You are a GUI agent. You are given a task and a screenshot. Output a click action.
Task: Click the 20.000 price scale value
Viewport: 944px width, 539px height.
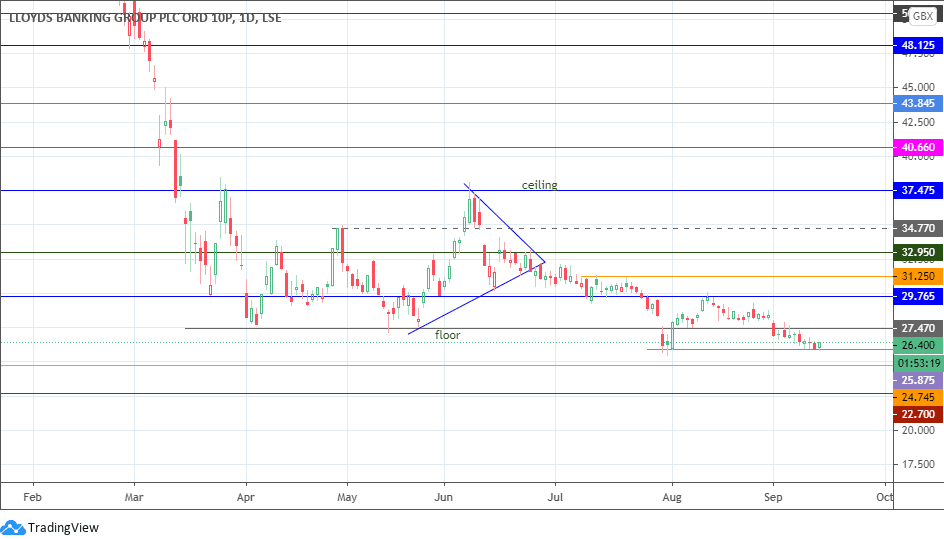click(x=918, y=430)
